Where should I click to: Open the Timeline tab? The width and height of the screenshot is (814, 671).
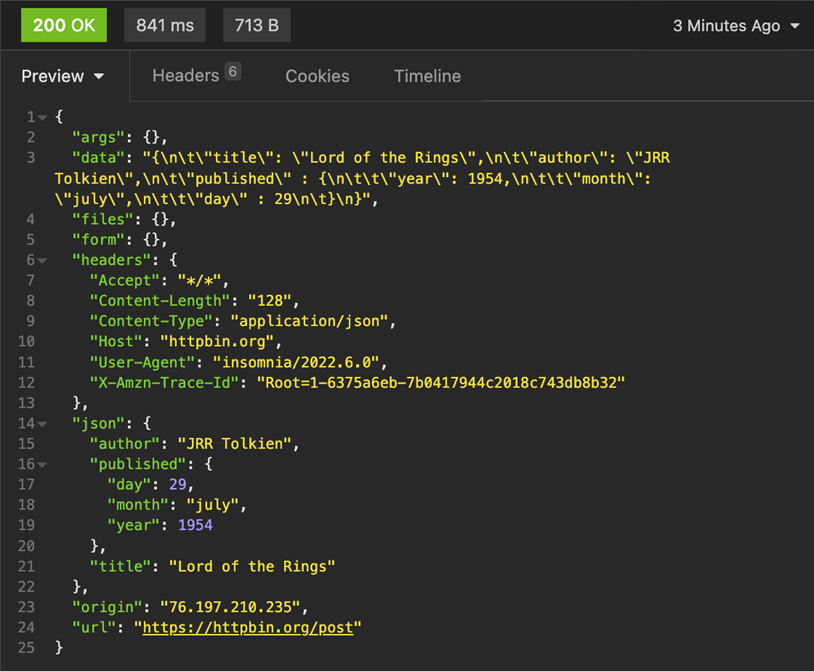click(427, 76)
